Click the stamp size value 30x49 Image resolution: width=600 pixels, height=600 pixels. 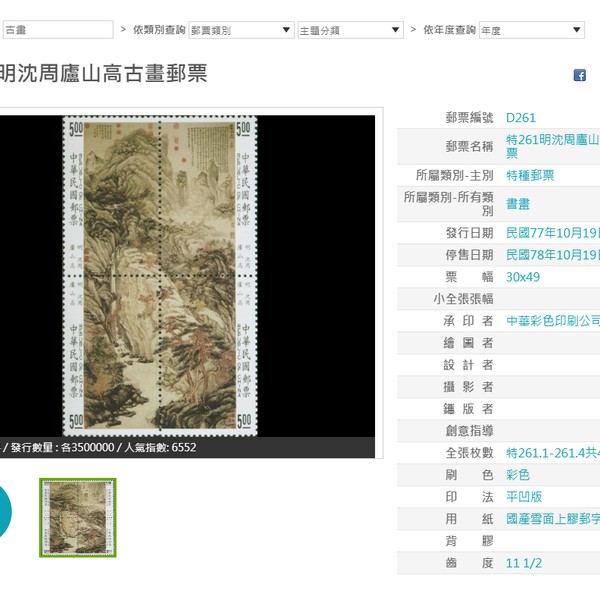click(x=523, y=277)
